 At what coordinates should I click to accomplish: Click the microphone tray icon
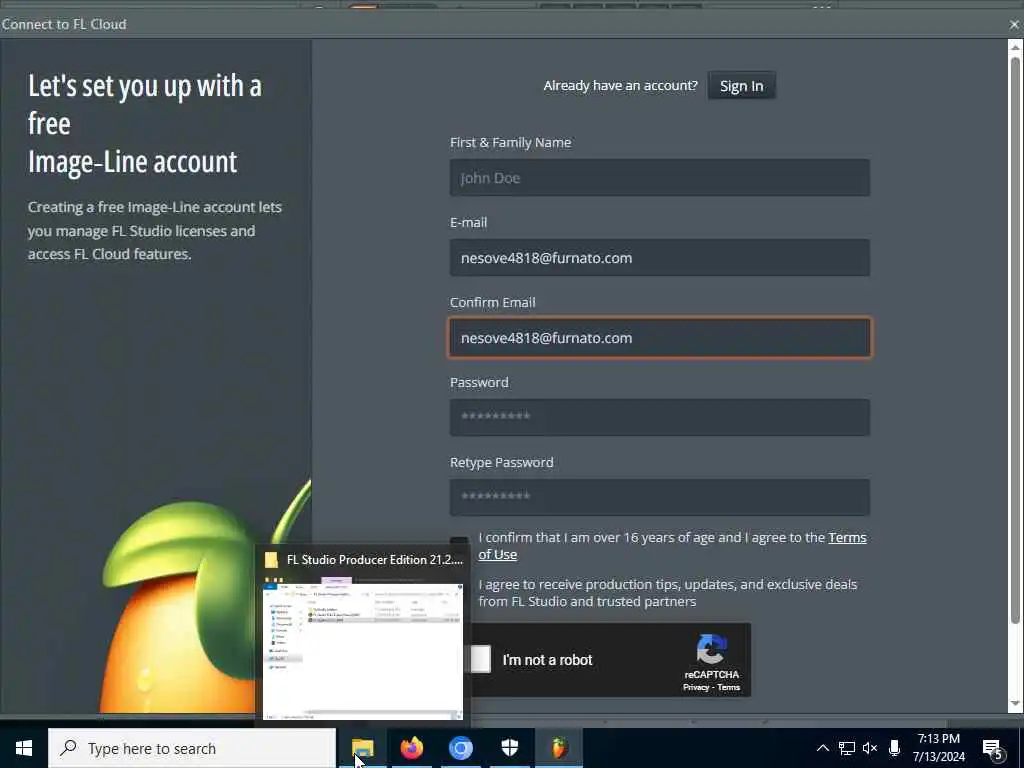pos(895,748)
